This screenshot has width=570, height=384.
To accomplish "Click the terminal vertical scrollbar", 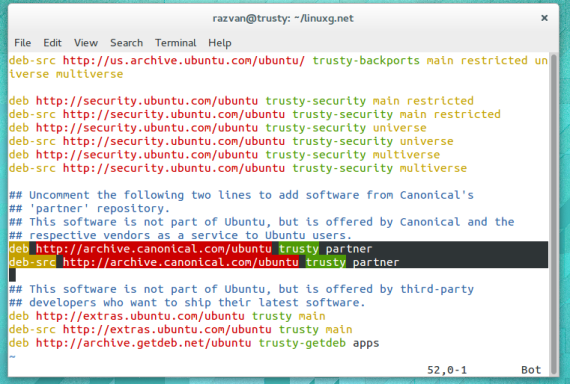I will [554, 214].
